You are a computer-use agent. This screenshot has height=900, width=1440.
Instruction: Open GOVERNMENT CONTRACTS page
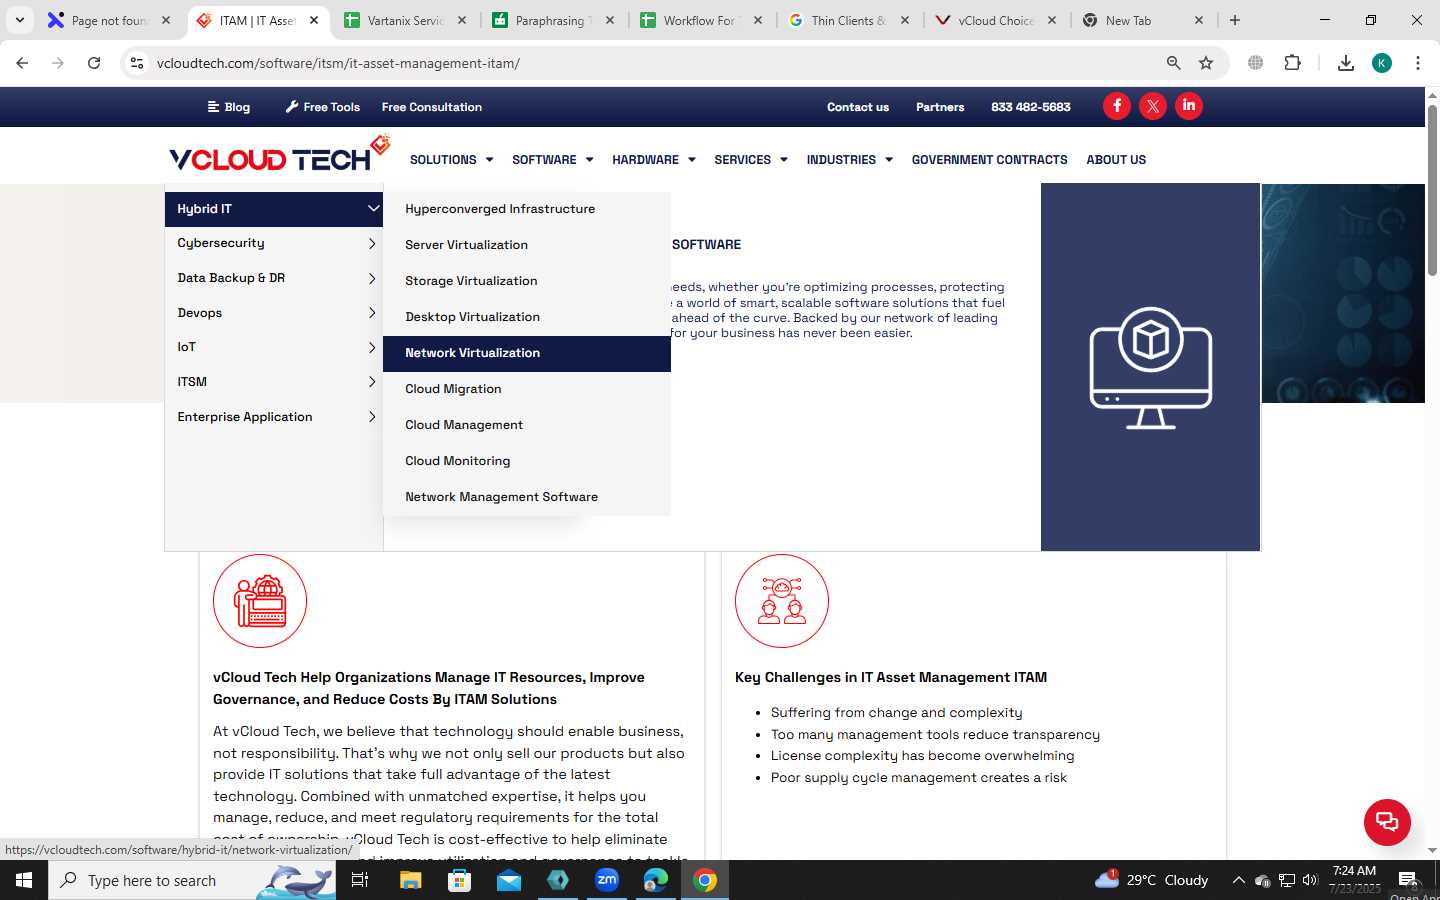[x=989, y=160]
